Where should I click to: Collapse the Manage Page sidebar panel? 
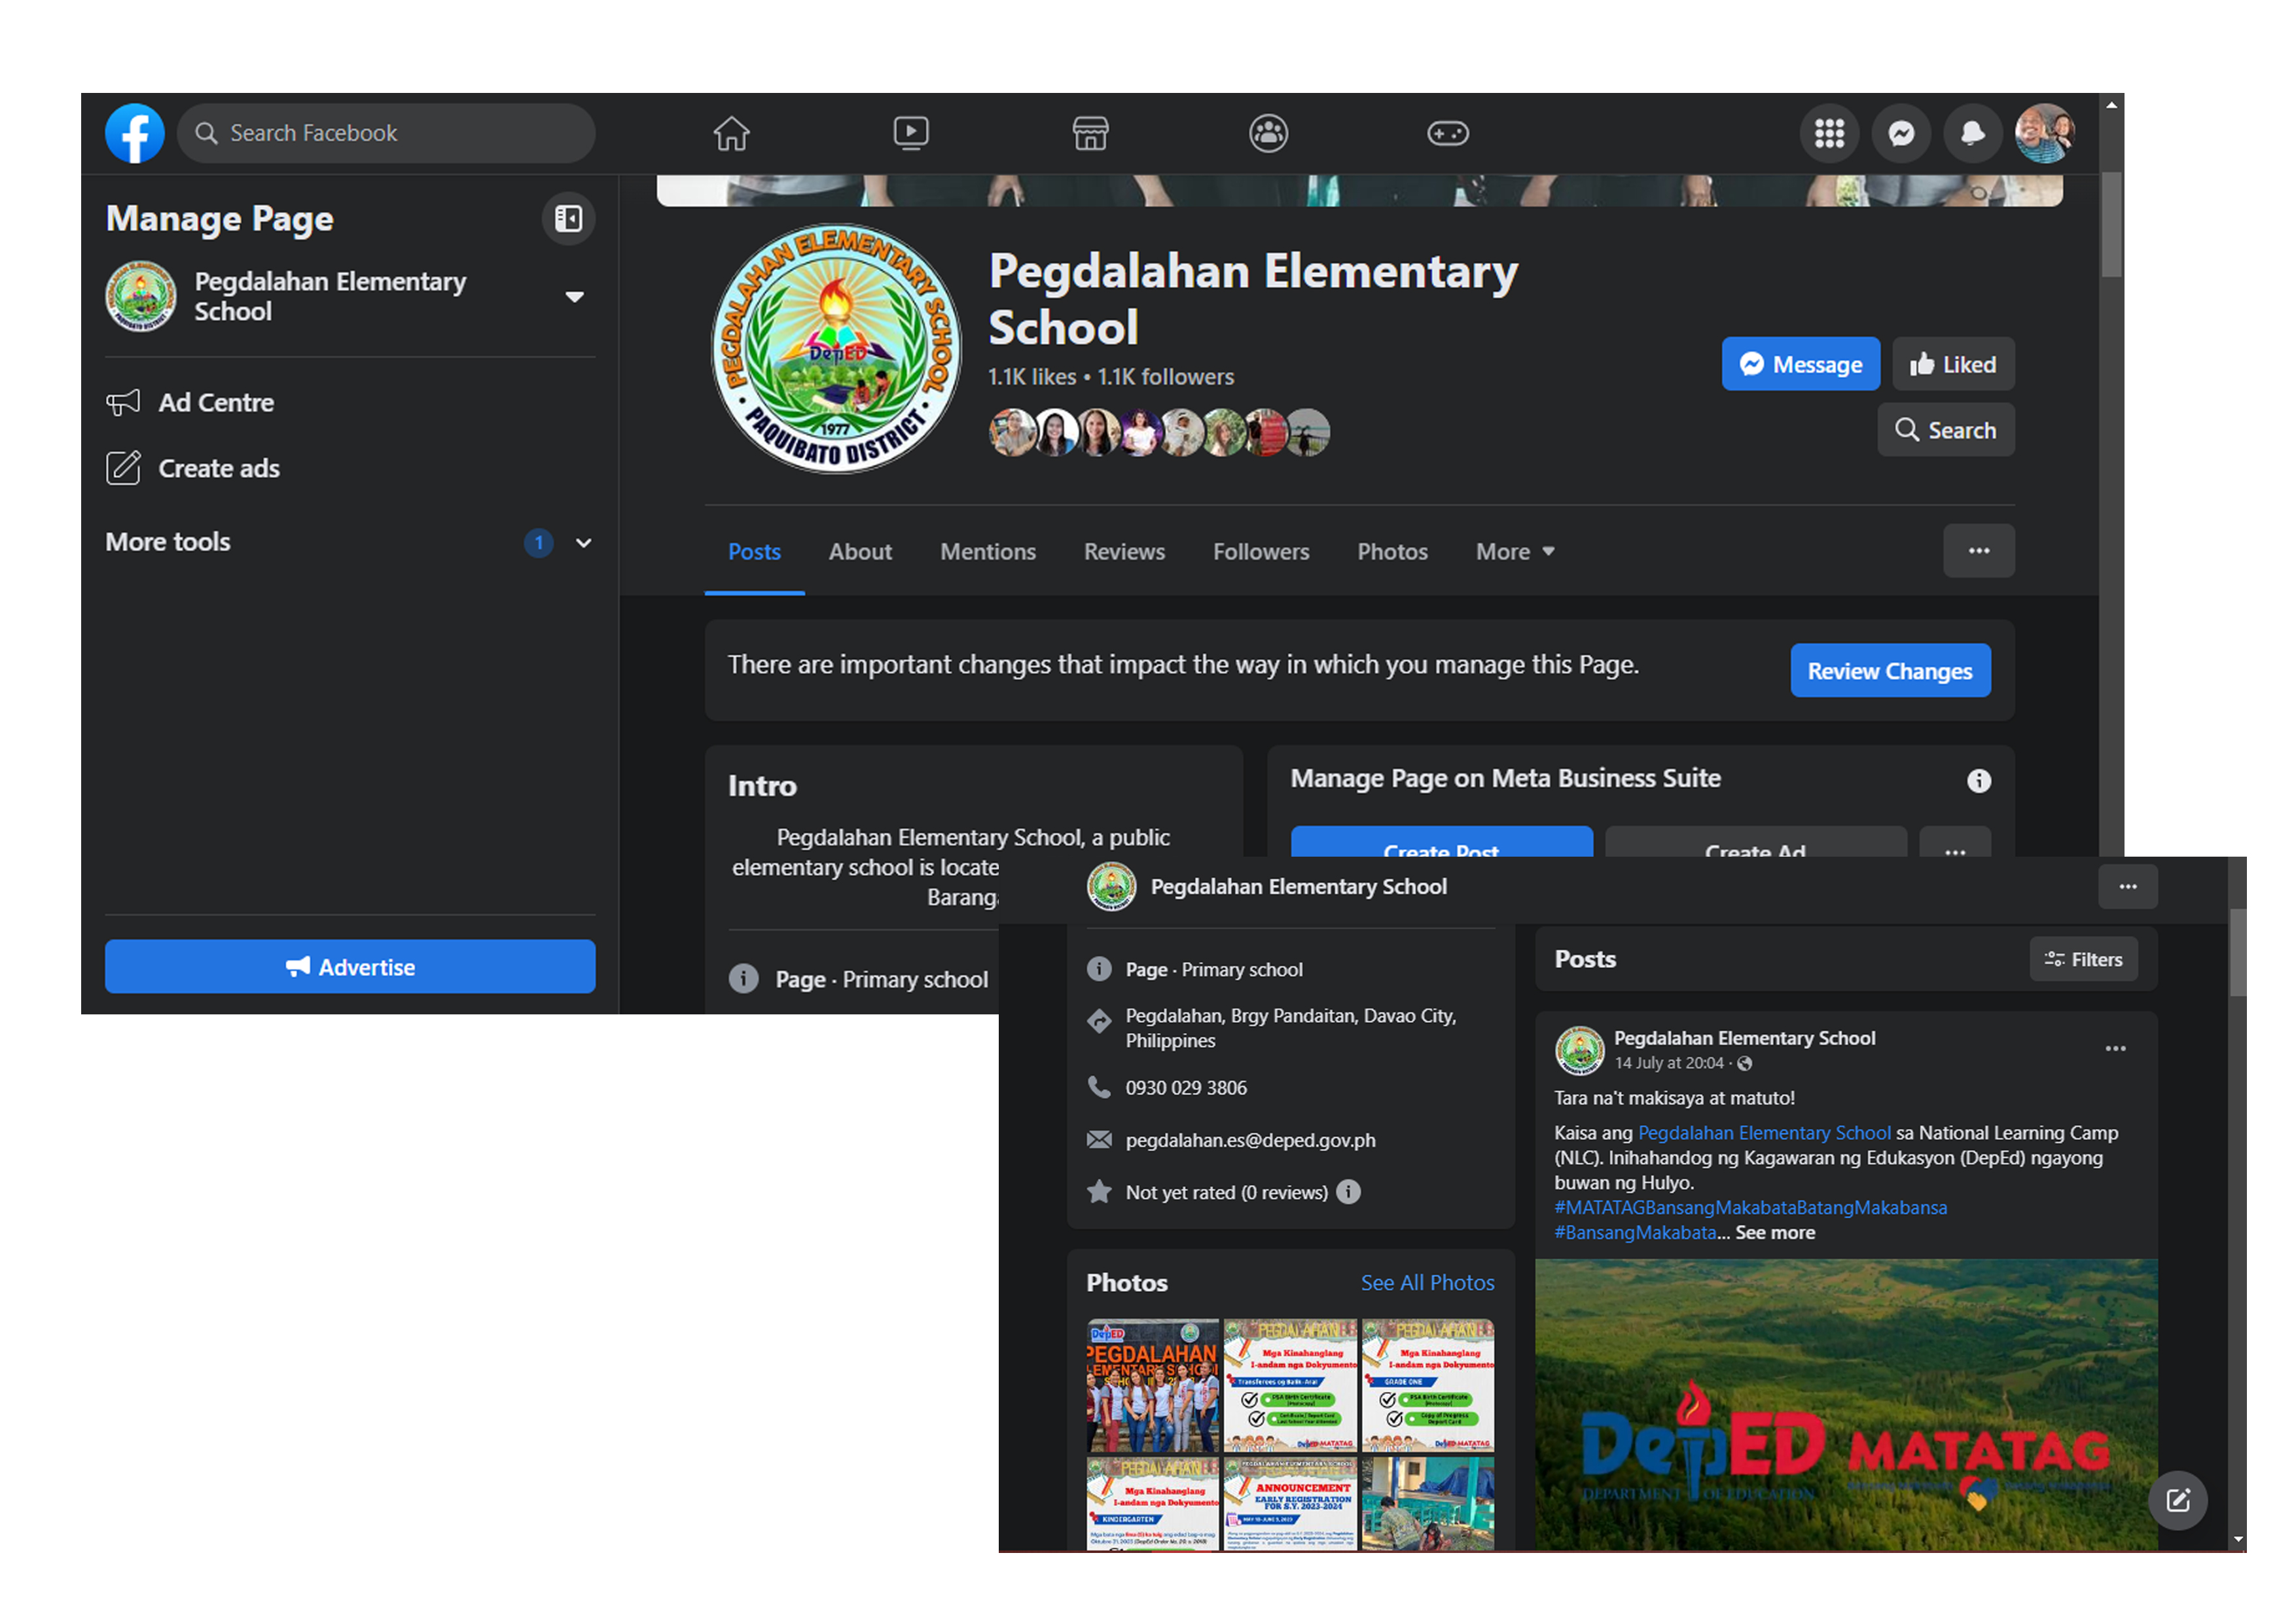(568, 218)
